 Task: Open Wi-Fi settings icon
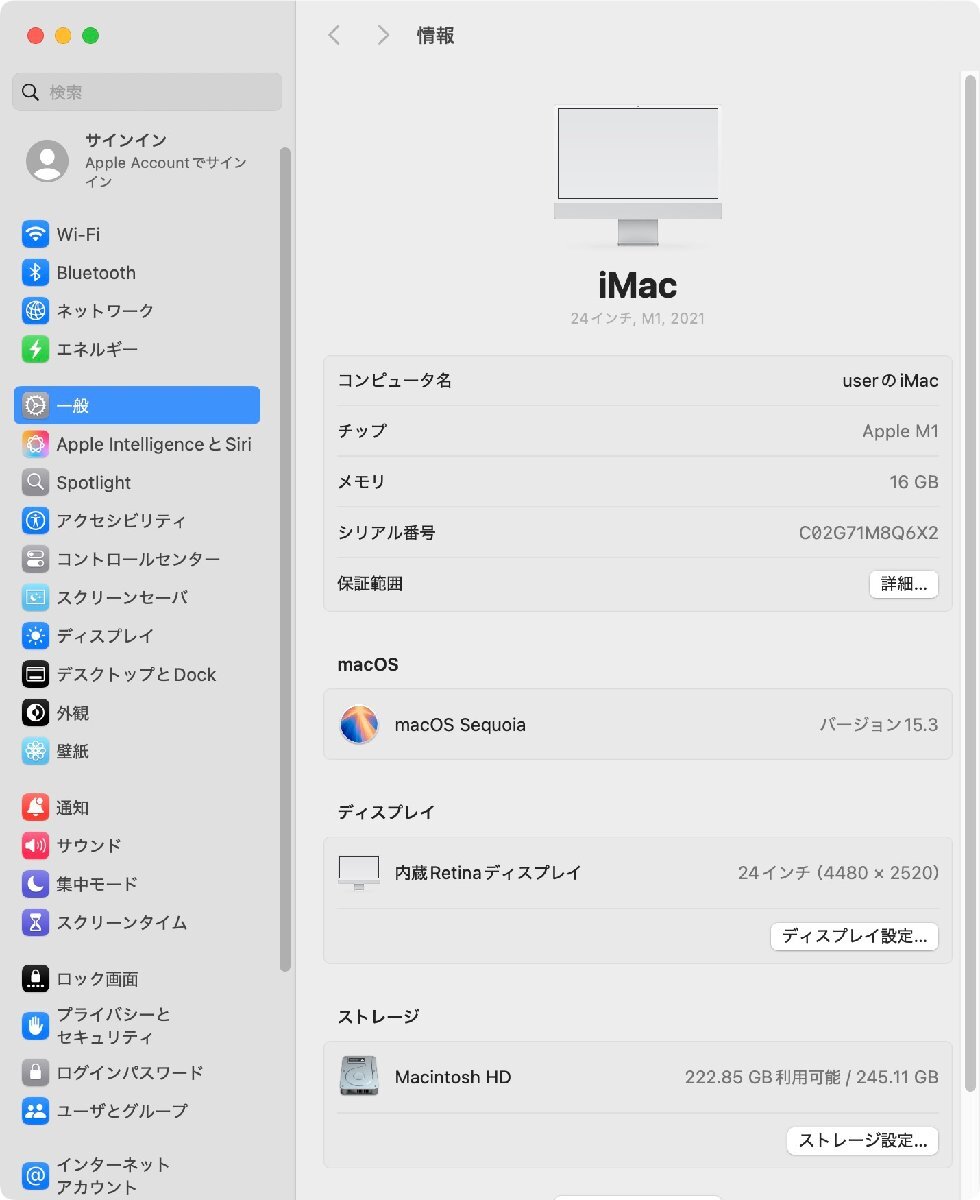tap(35, 234)
